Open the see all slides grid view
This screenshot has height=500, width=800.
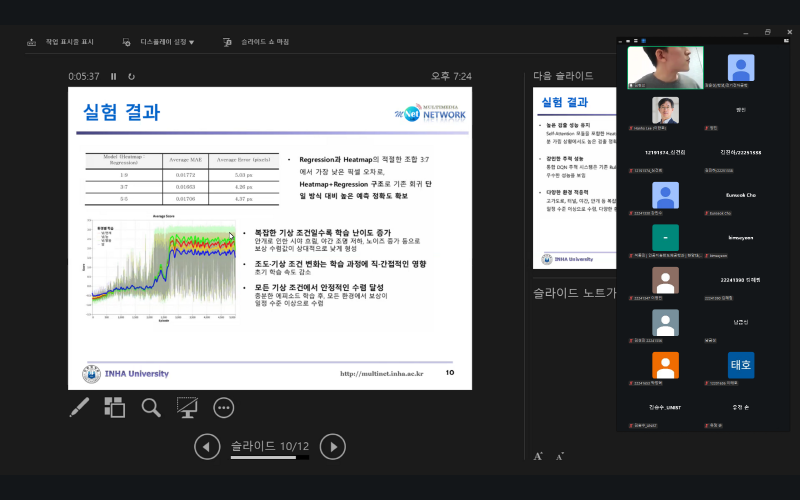(115, 407)
